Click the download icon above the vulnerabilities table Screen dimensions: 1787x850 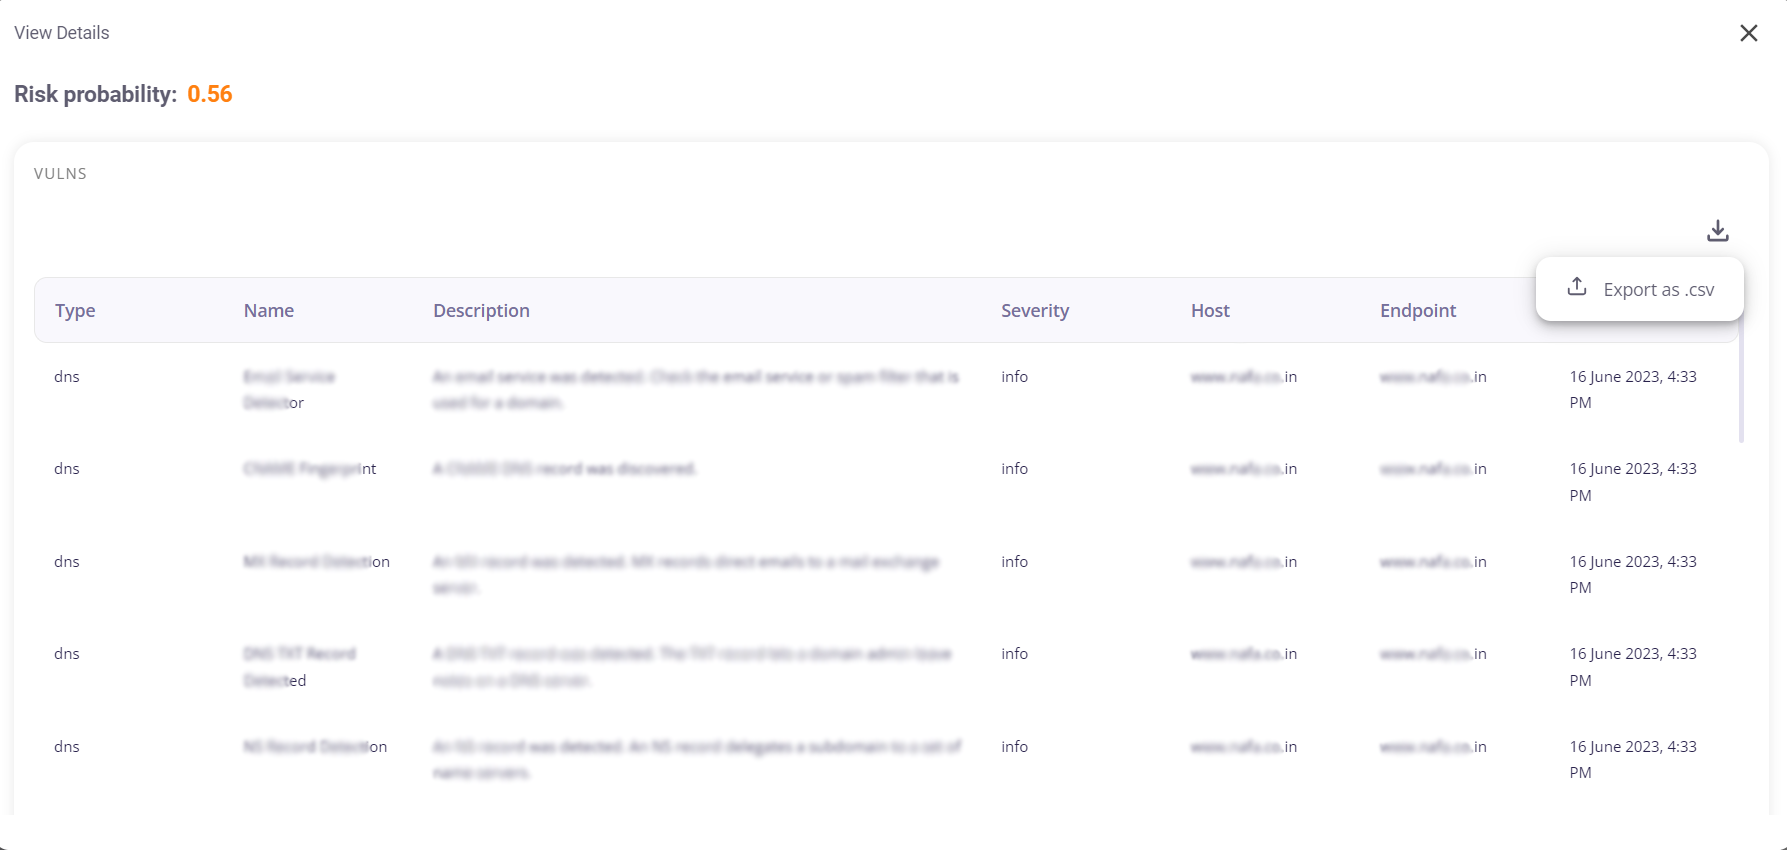click(x=1717, y=231)
